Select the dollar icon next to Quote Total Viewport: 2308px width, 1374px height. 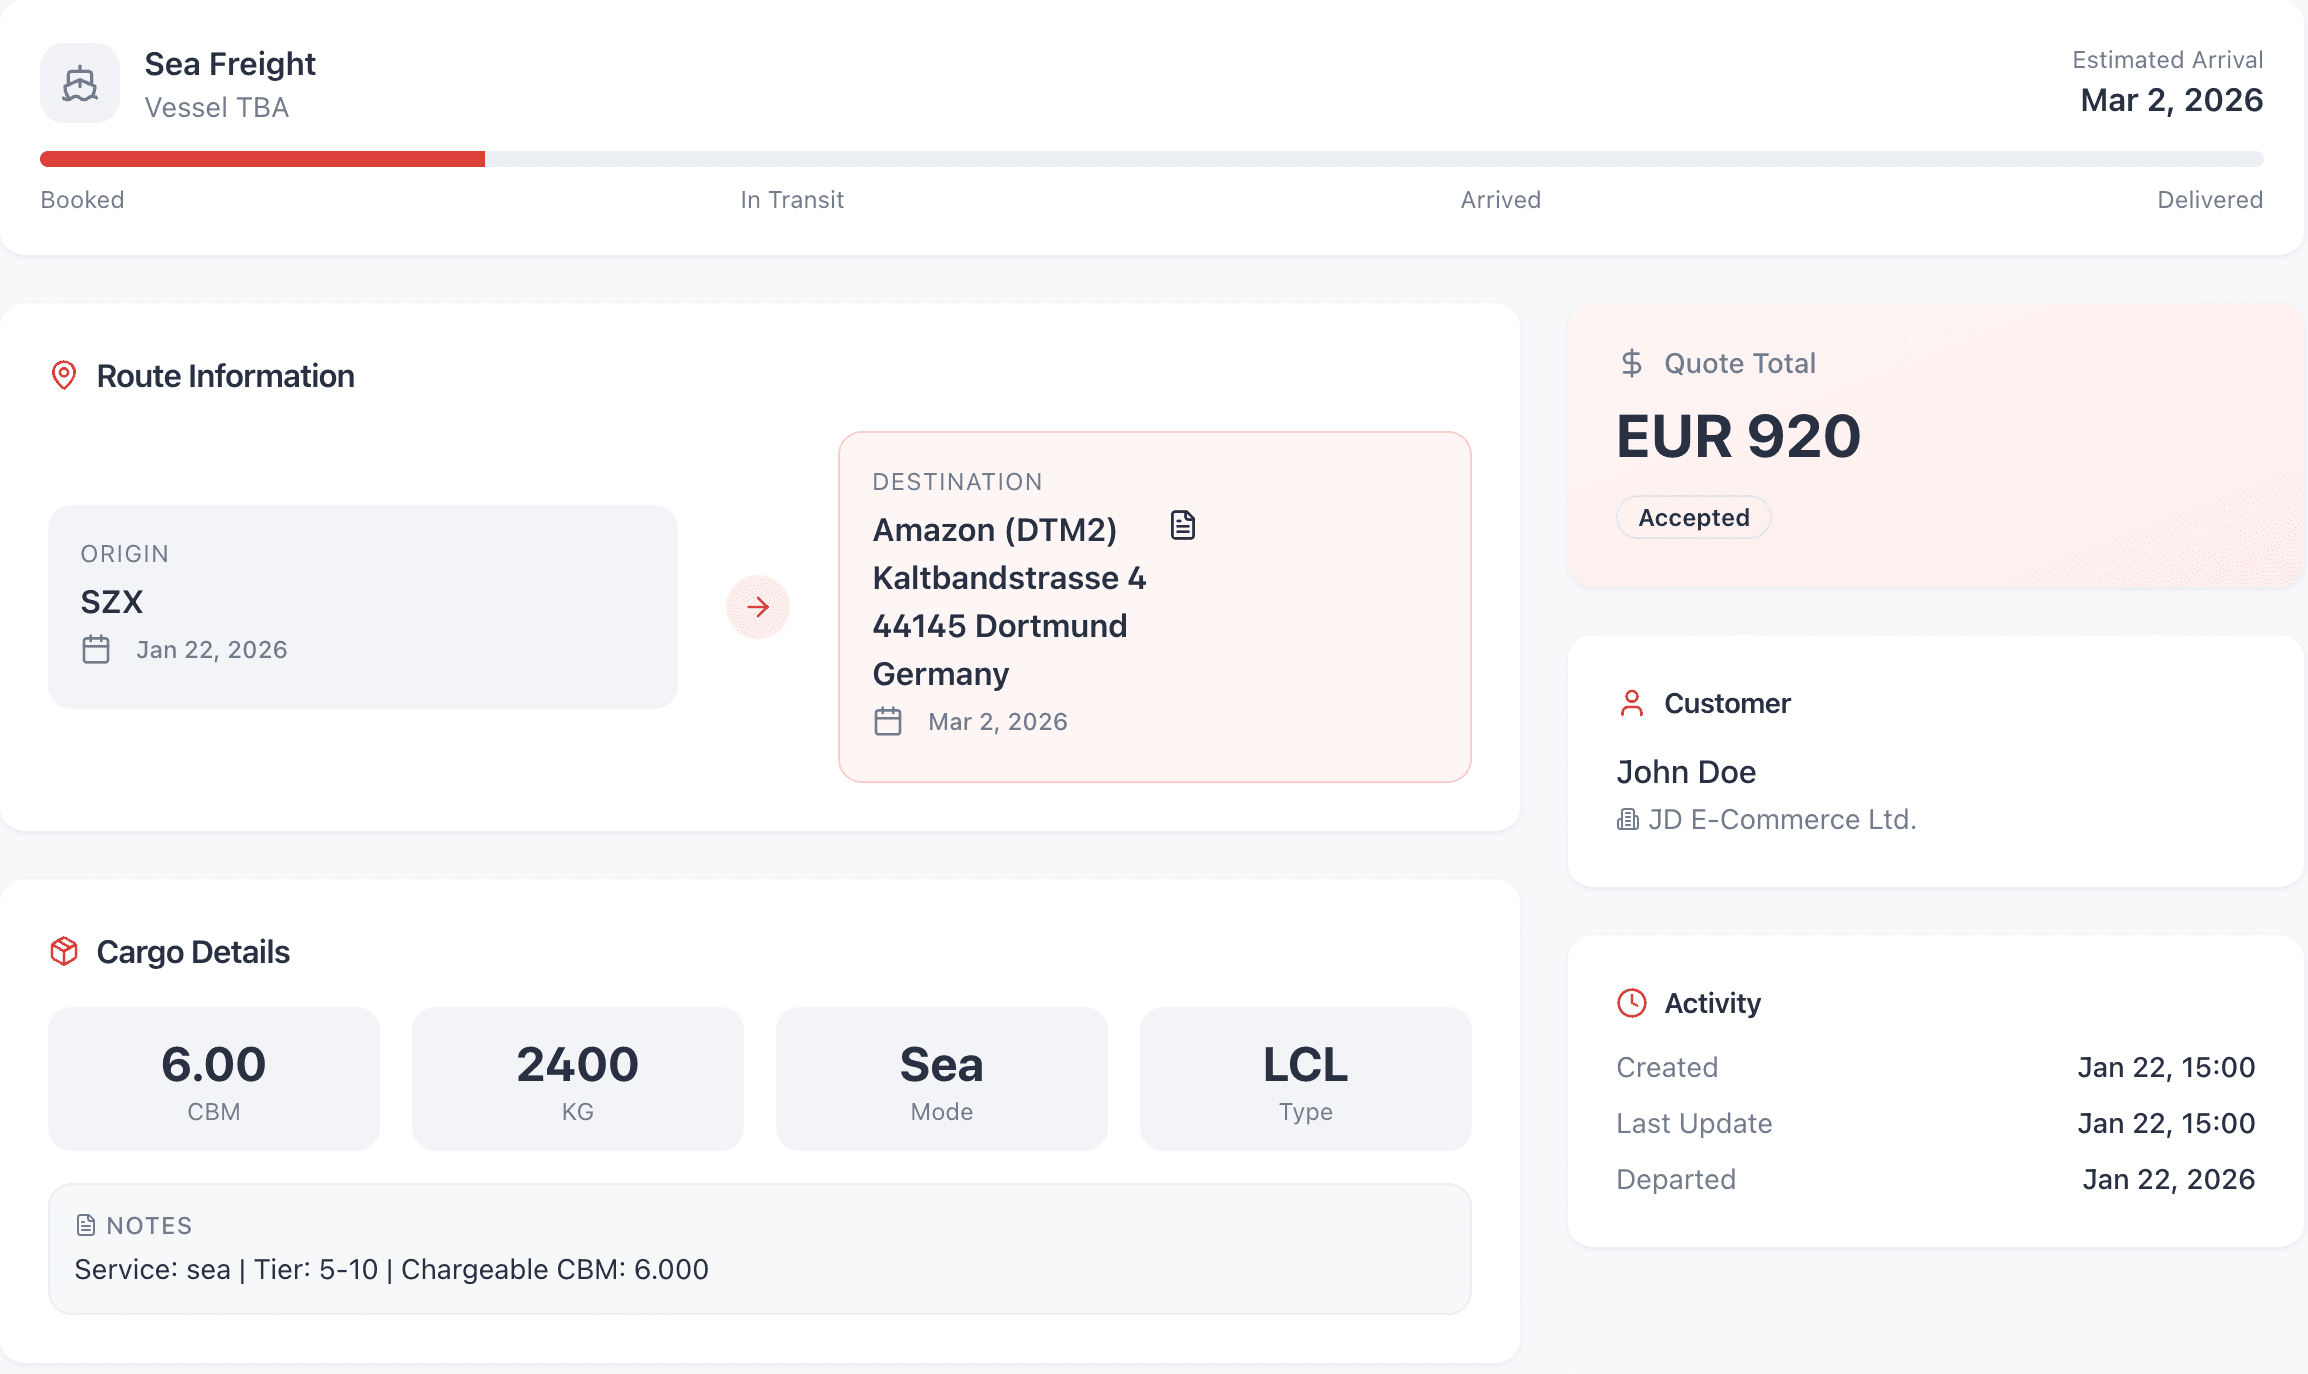[1632, 363]
